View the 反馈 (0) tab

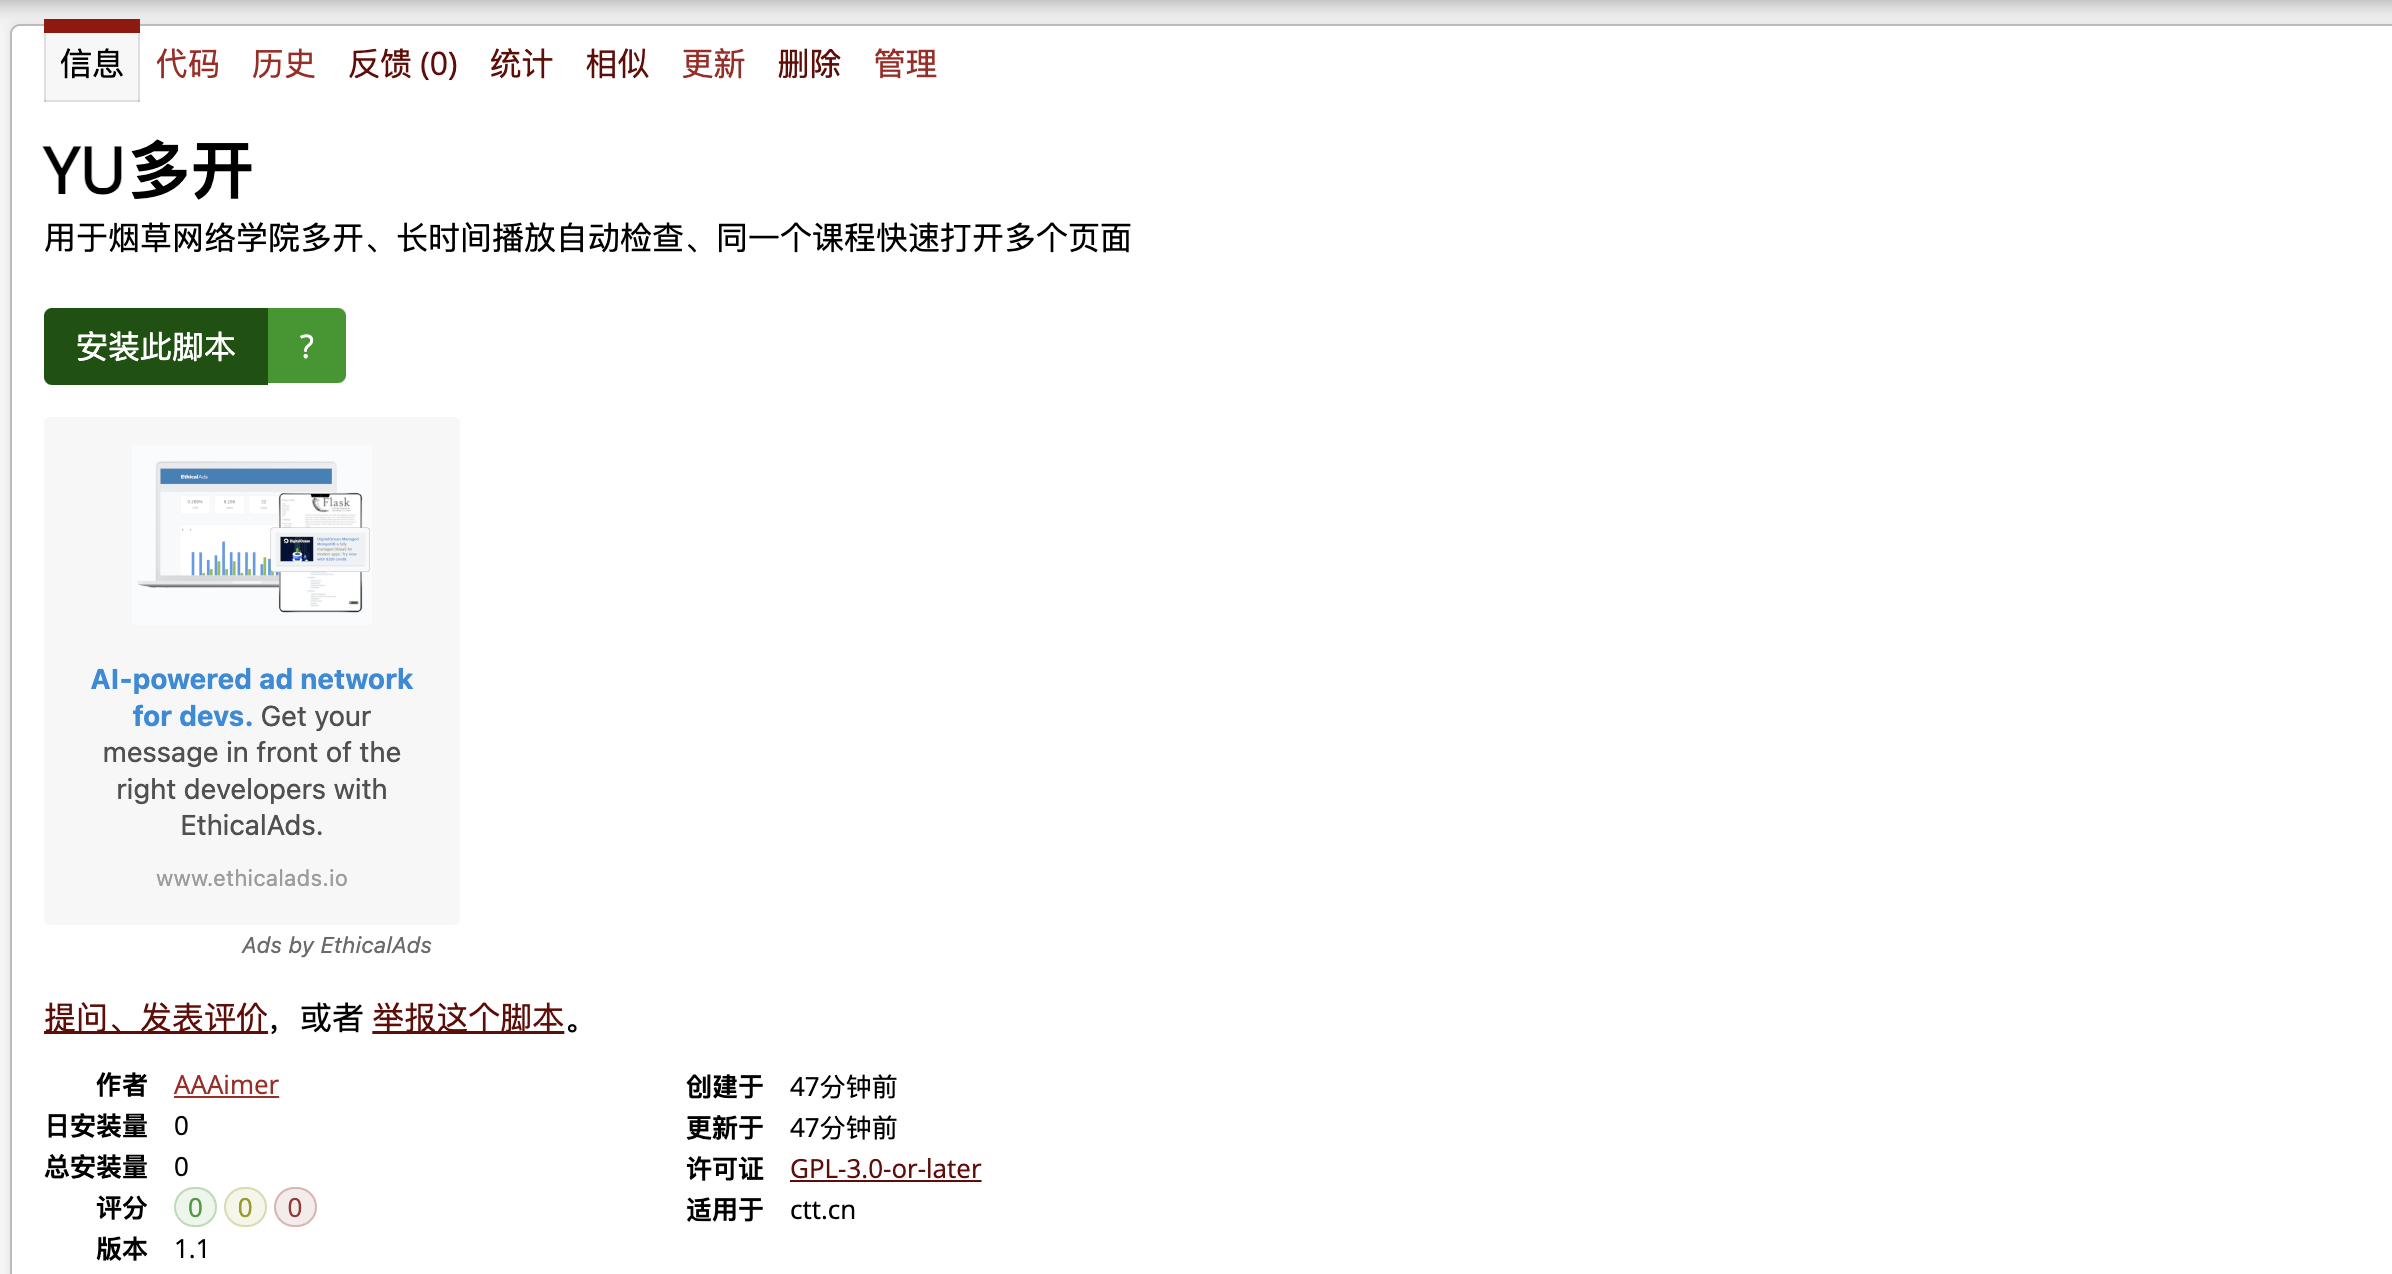click(x=402, y=63)
